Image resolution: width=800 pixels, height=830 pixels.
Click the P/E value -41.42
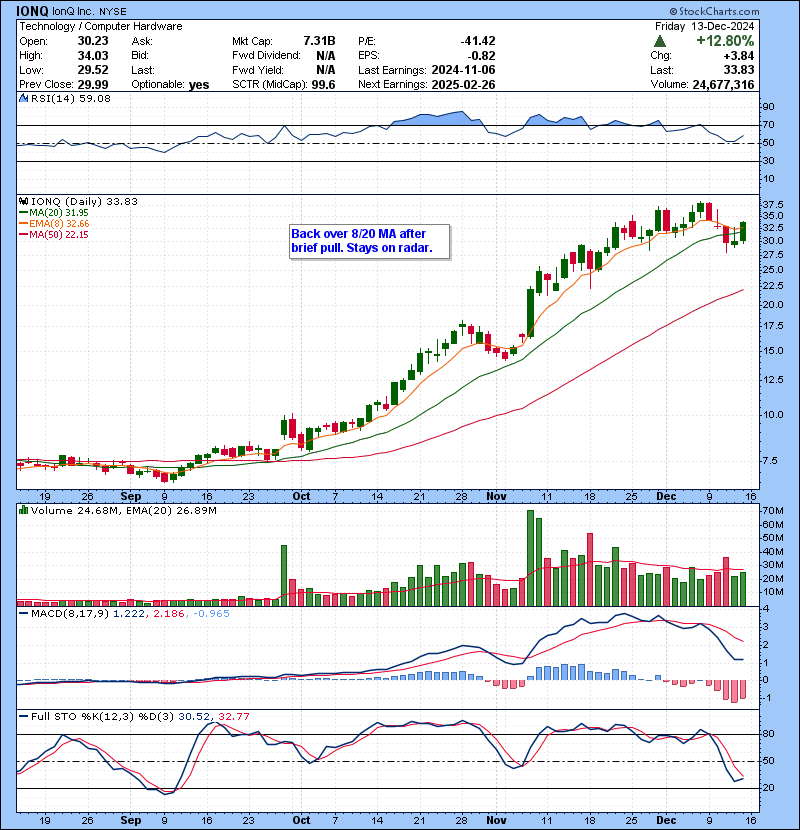[478, 41]
